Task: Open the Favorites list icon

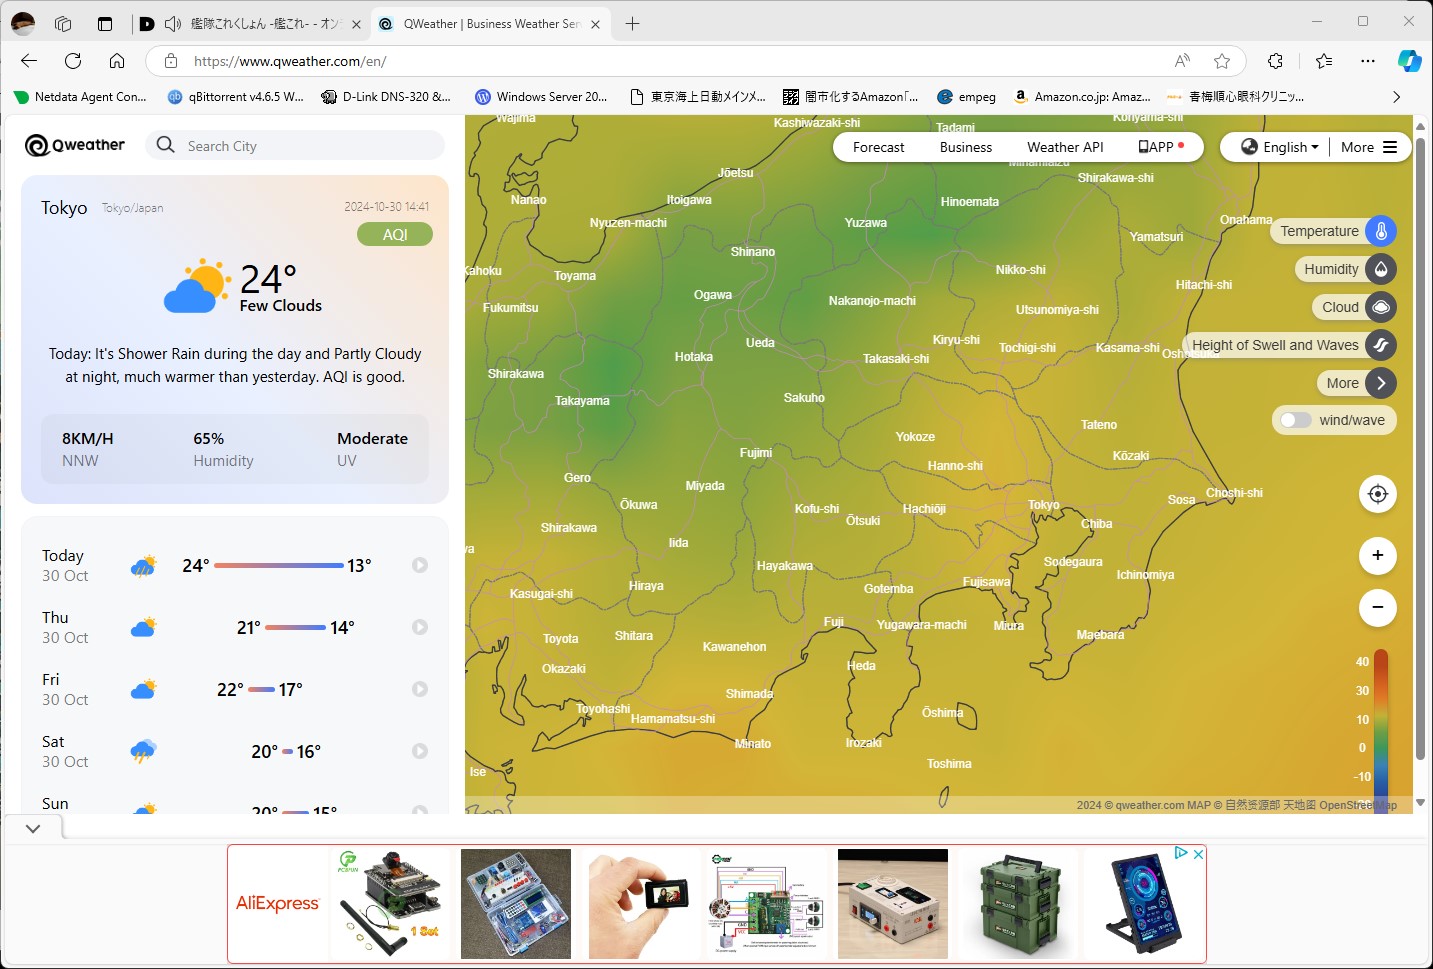Action: pyautogui.click(x=1324, y=61)
